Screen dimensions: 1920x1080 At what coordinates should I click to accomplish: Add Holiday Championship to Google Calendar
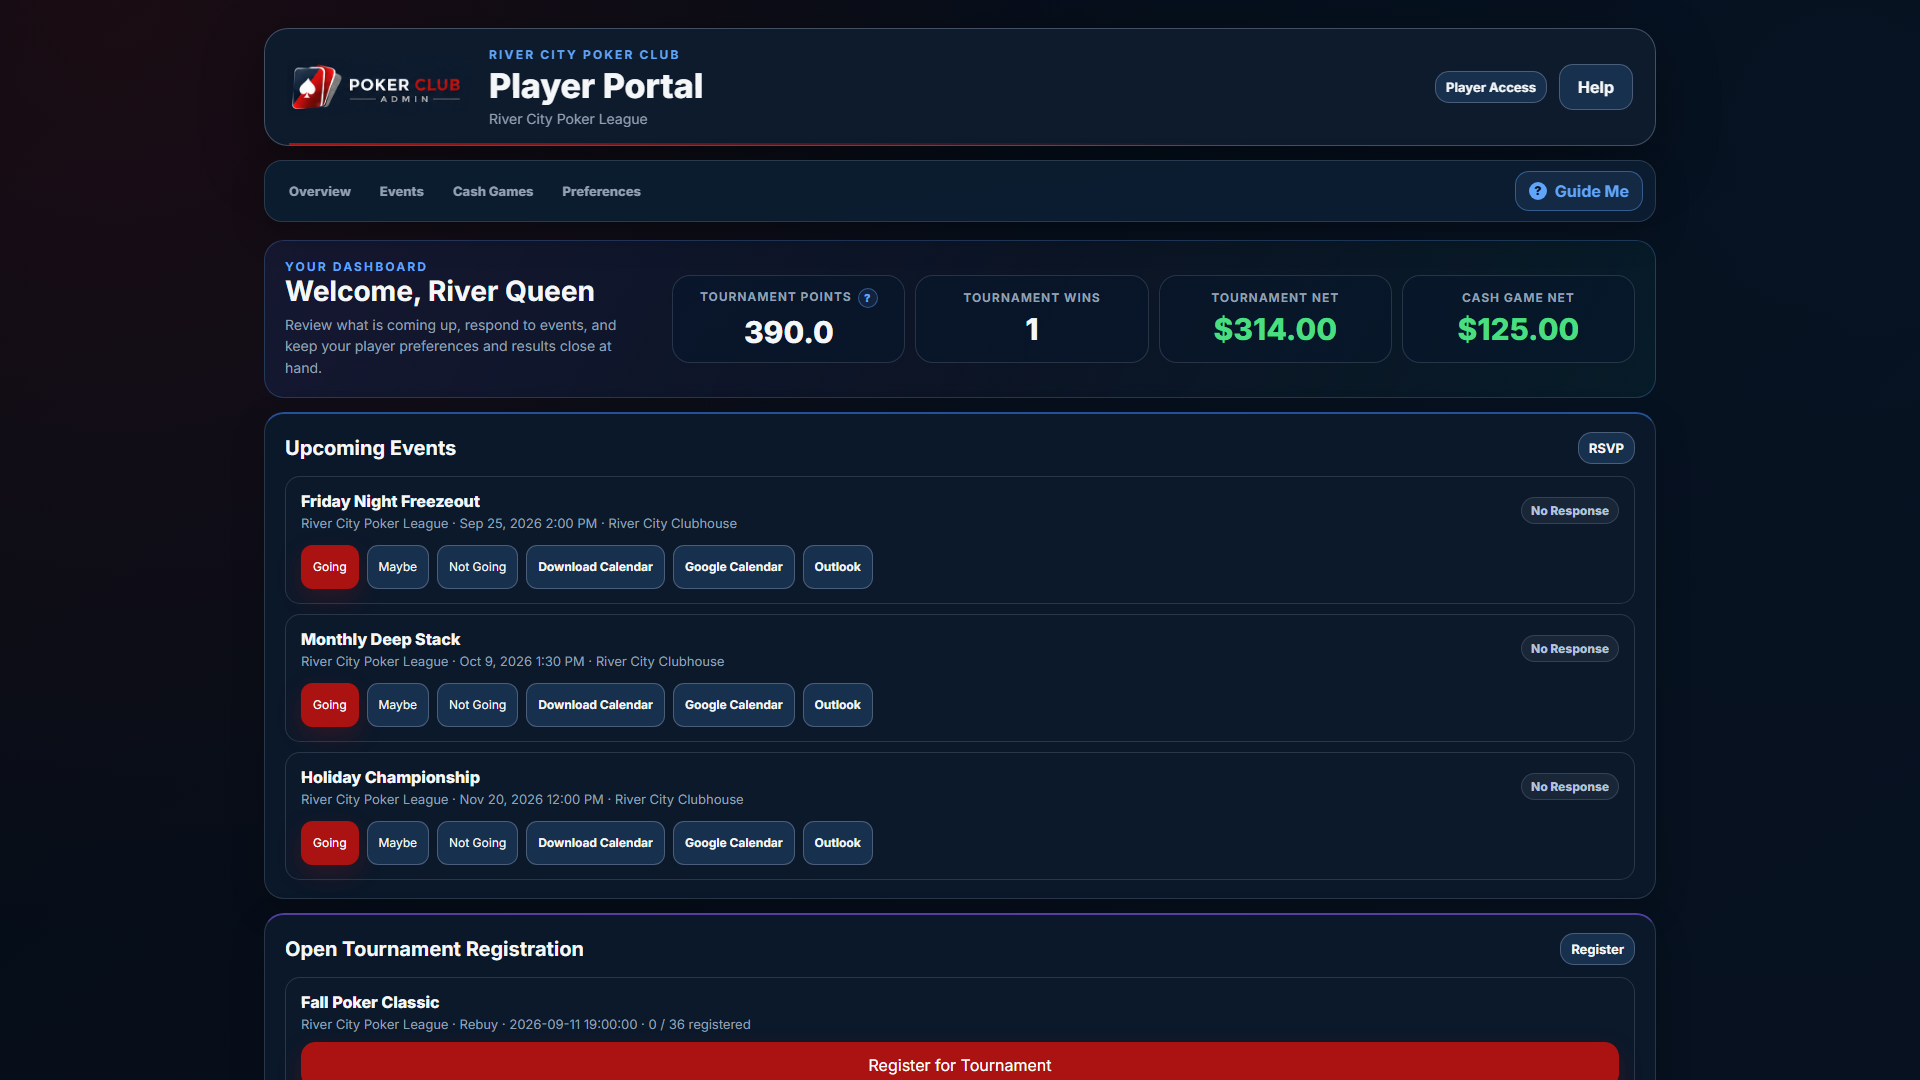734,843
